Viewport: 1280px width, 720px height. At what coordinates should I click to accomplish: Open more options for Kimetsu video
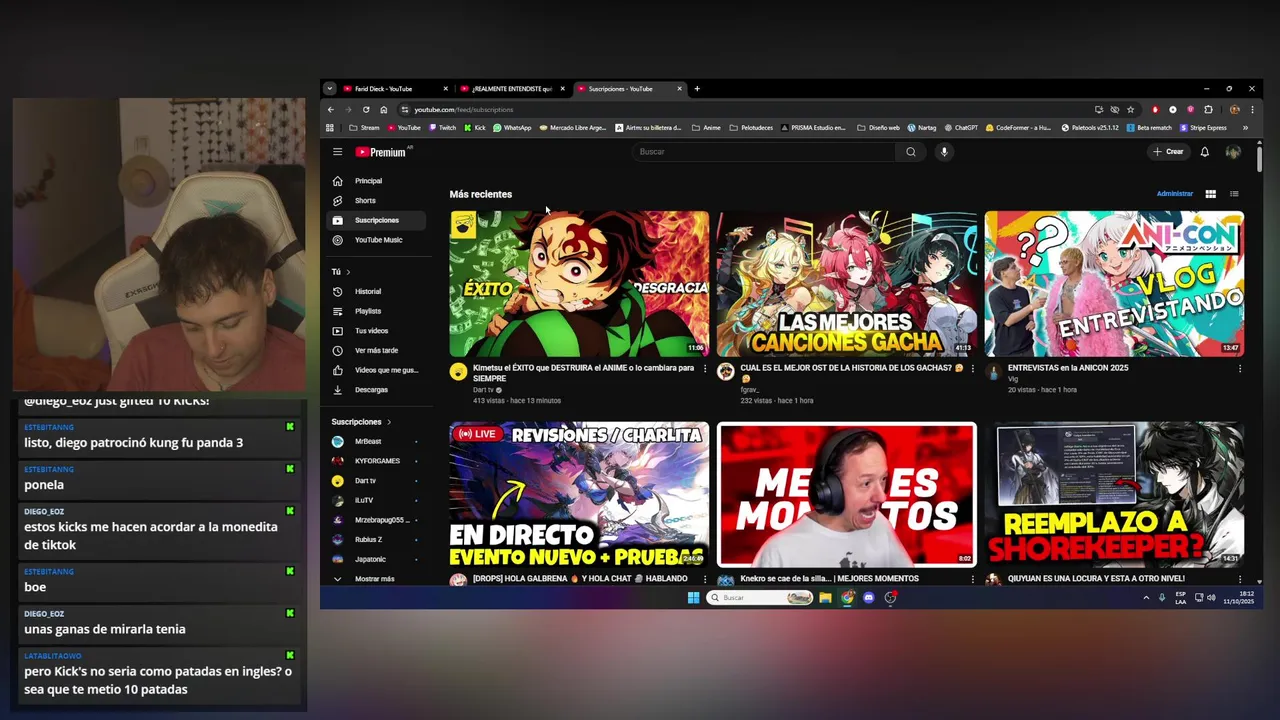pyautogui.click(x=705, y=369)
